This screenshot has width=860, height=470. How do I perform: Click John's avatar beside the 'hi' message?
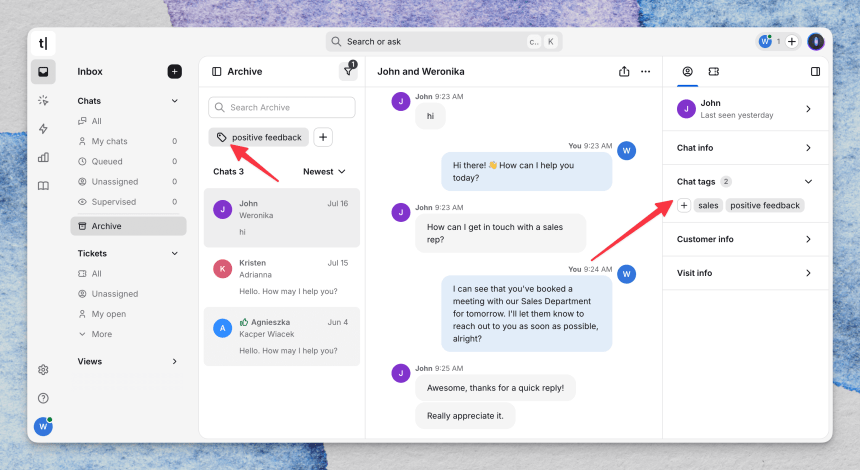[400, 101]
